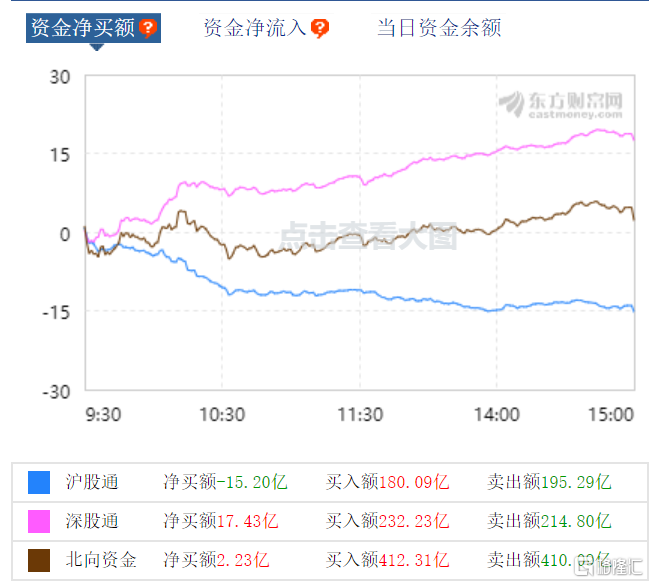Viewport: 649px width, 583px height.
Task: Click the pink 深股通 color swatch
Action: (39, 521)
